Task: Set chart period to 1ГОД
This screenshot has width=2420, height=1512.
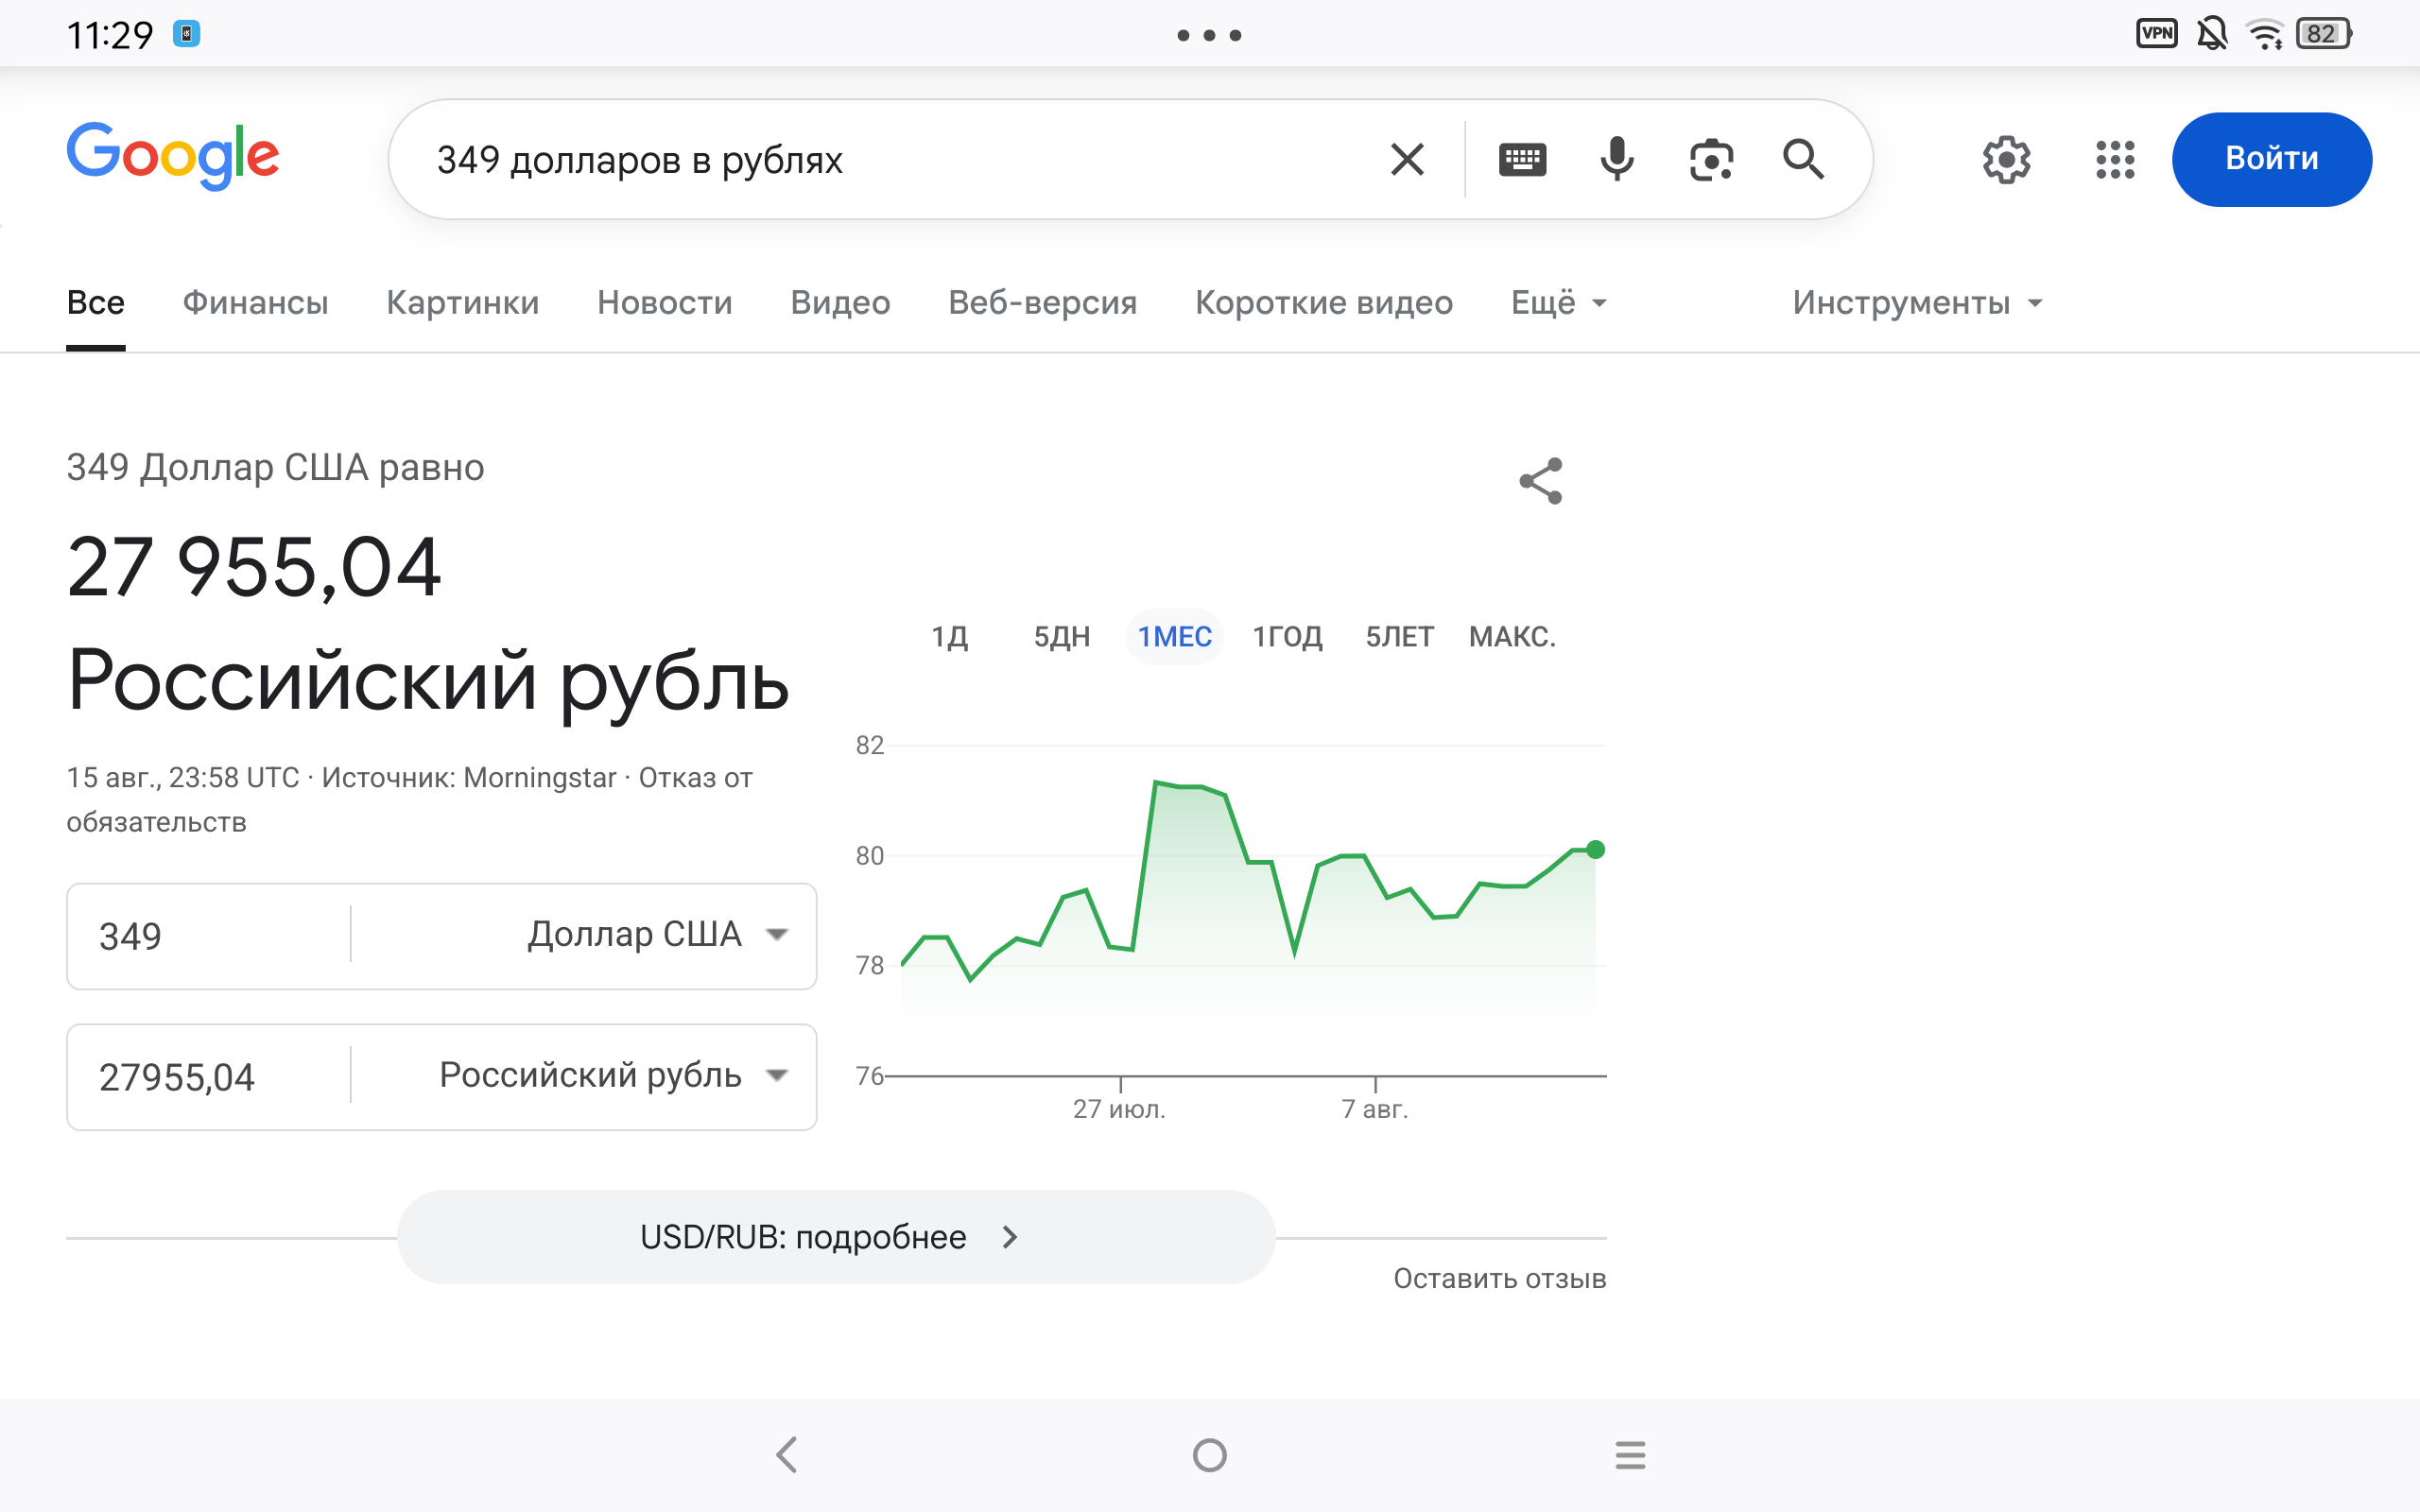Action: tap(1287, 637)
